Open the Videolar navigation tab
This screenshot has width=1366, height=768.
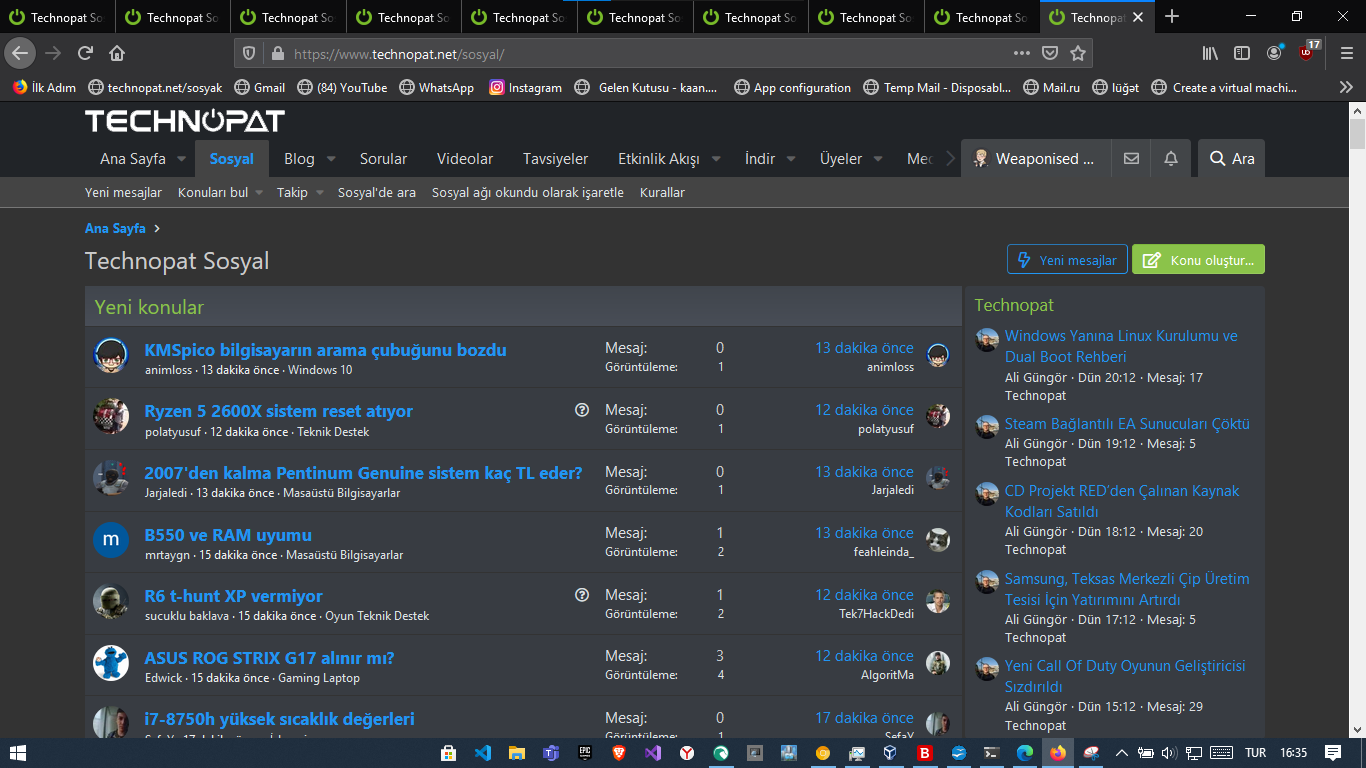[465, 159]
